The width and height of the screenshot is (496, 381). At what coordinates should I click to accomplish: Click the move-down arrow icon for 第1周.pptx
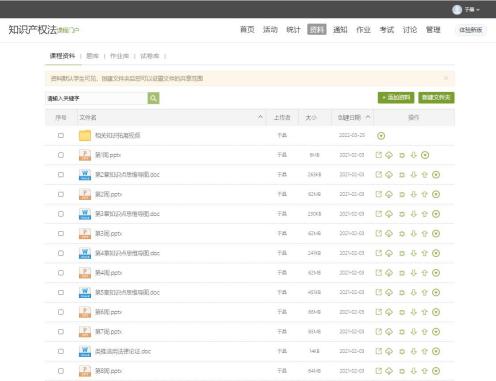(x=414, y=155)
